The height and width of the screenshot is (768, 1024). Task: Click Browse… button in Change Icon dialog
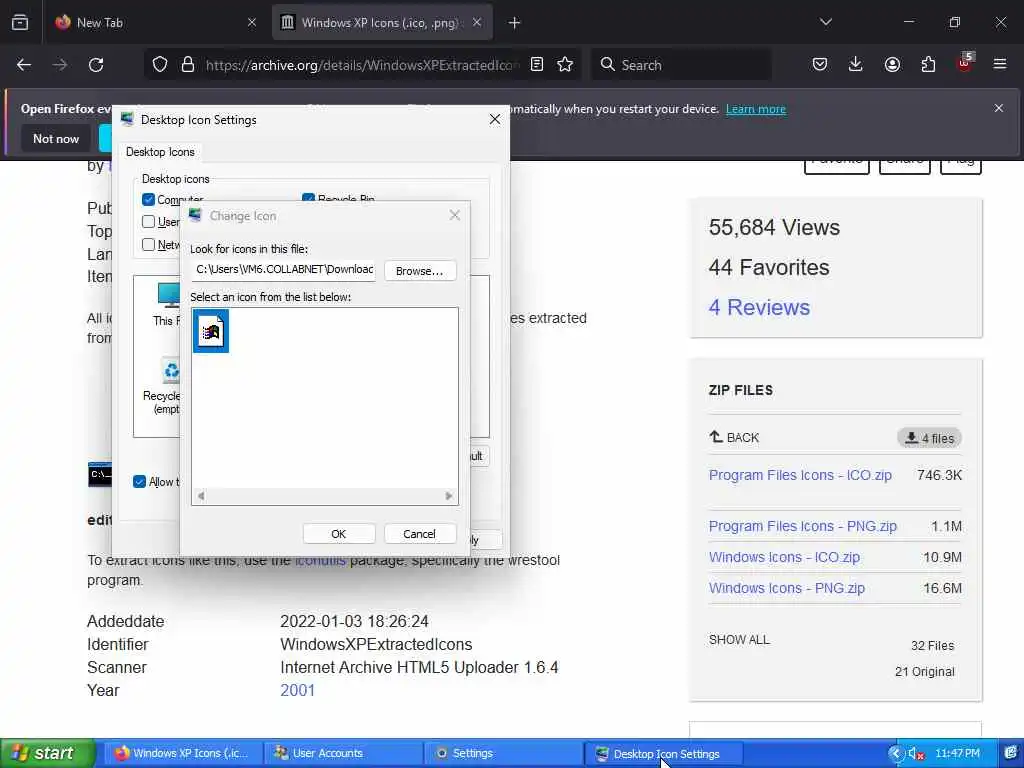419,270
